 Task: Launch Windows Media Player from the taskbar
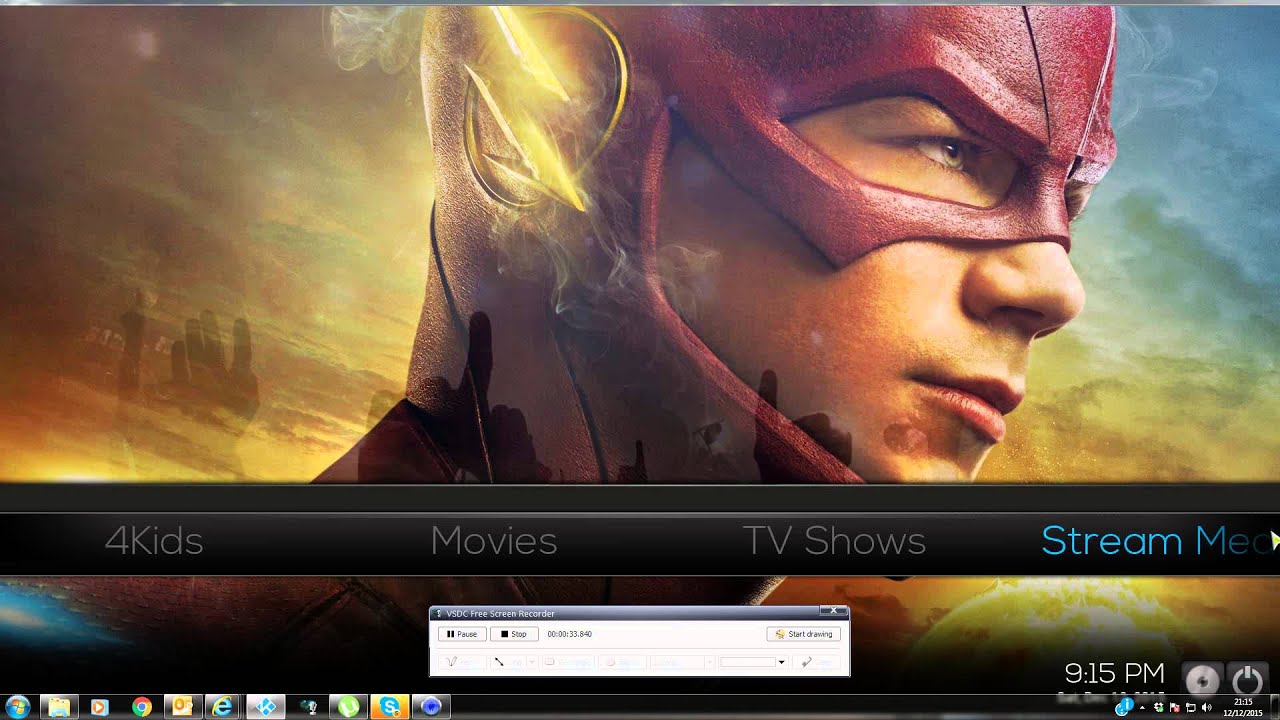point(100,707)
